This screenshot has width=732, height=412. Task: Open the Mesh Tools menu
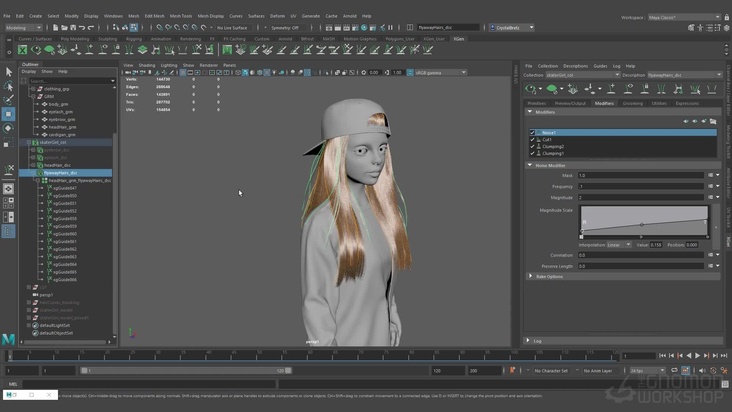(181, 16)
